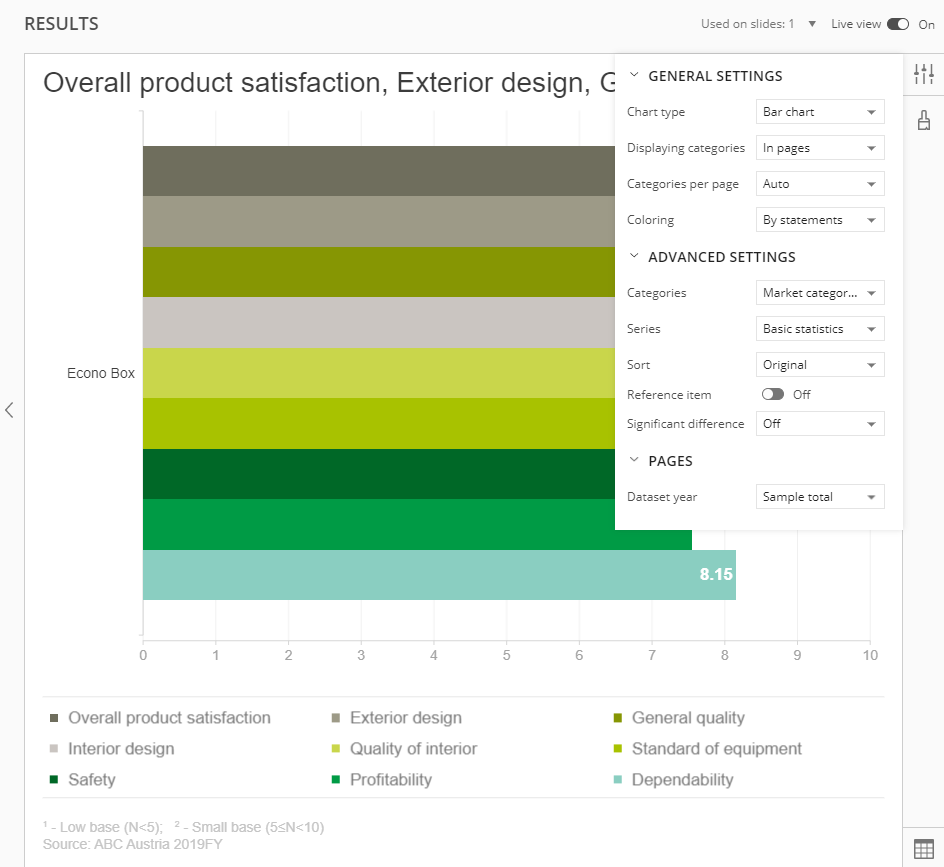Toggle Standard of equipment legend item
The height and width of the screenshot is (867, 944).
[x=707, y=748]
